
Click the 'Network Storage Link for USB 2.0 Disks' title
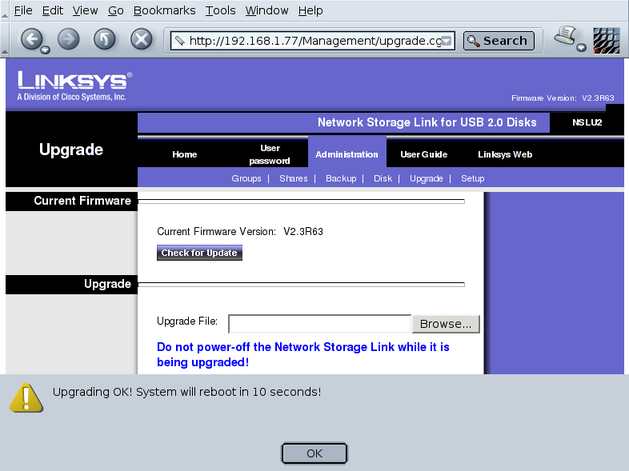coord(427,122)
